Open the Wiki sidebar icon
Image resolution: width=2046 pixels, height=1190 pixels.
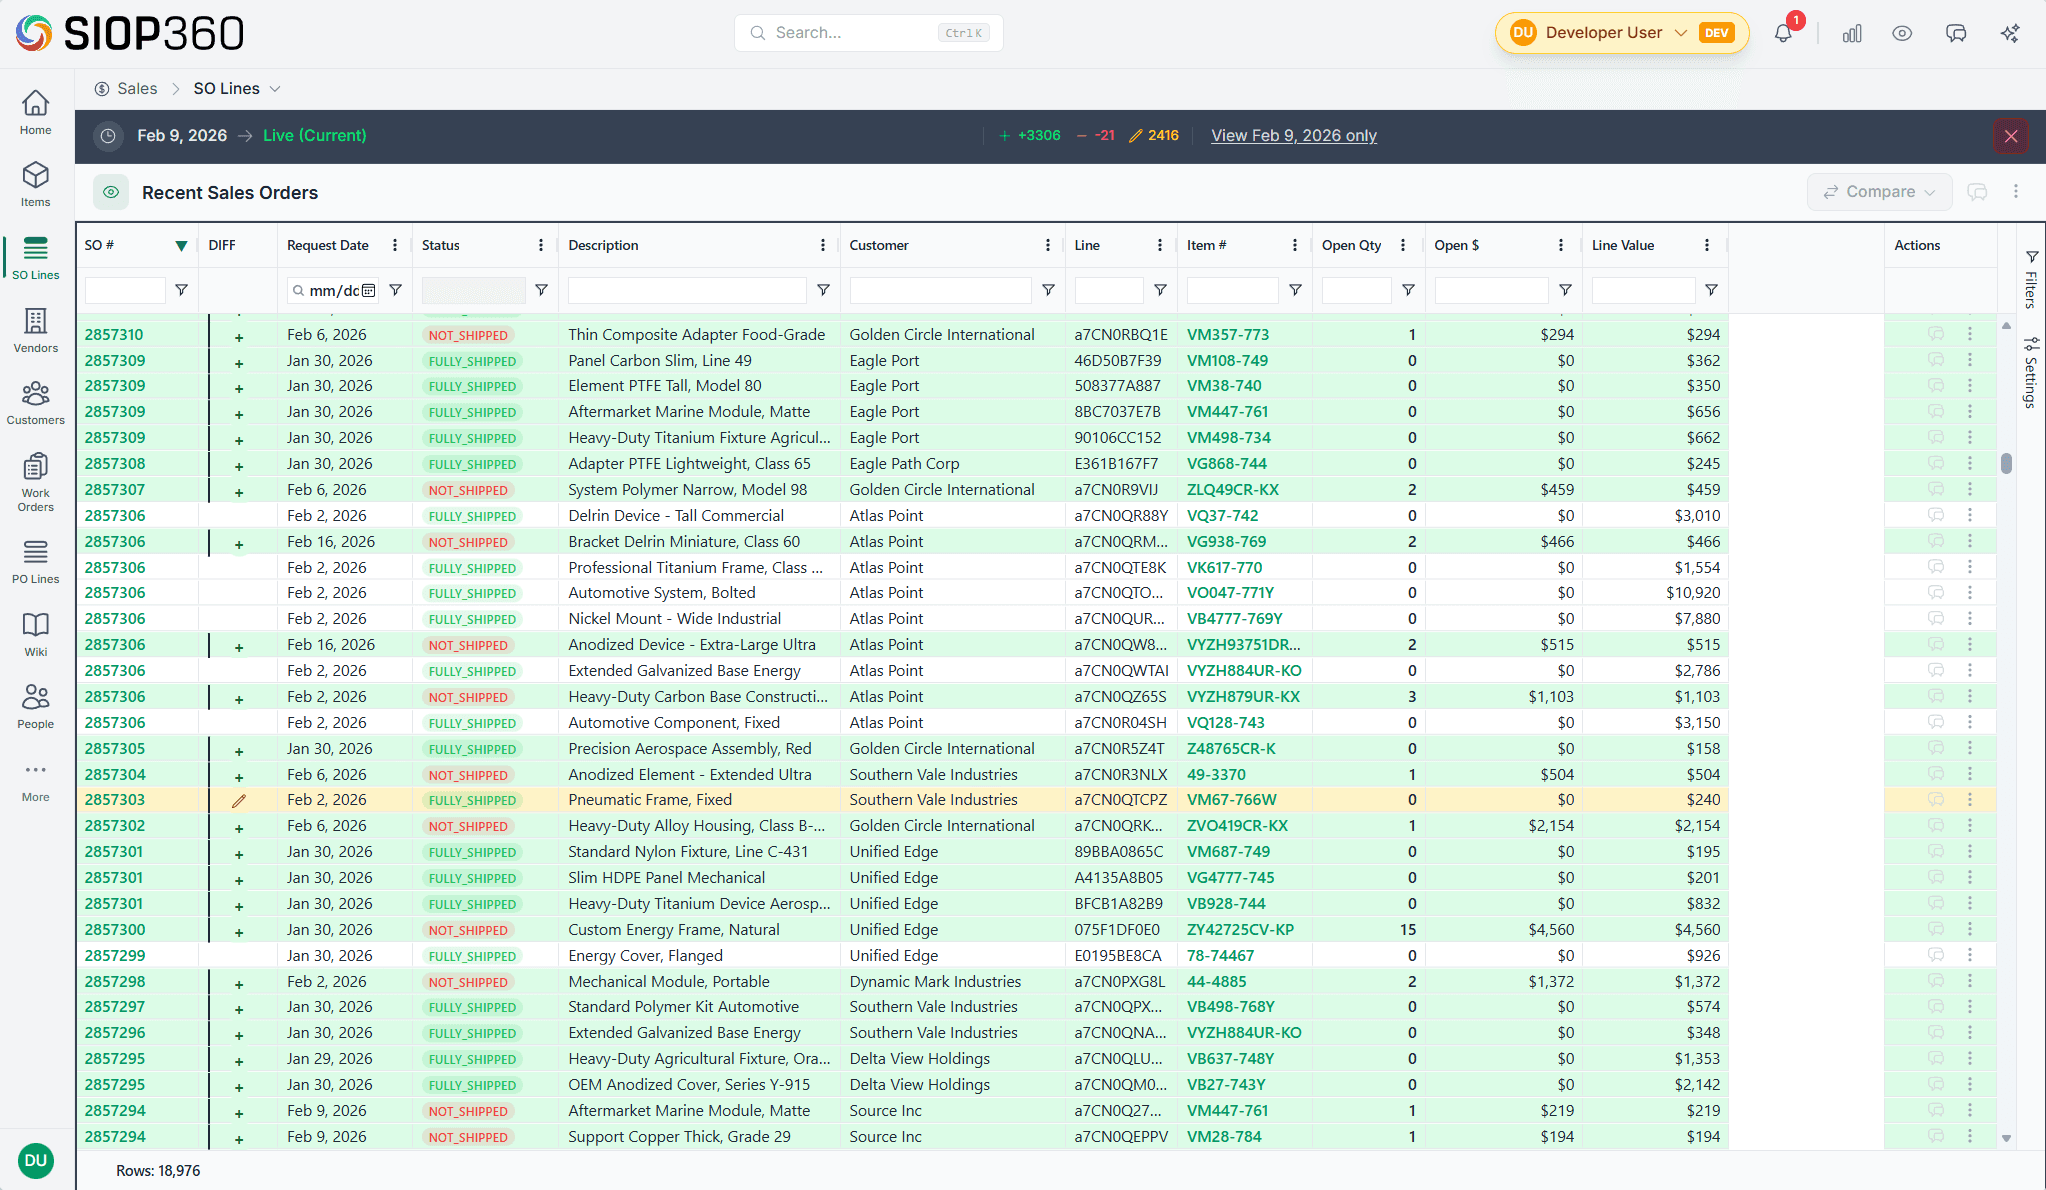[x=36, y=634]
